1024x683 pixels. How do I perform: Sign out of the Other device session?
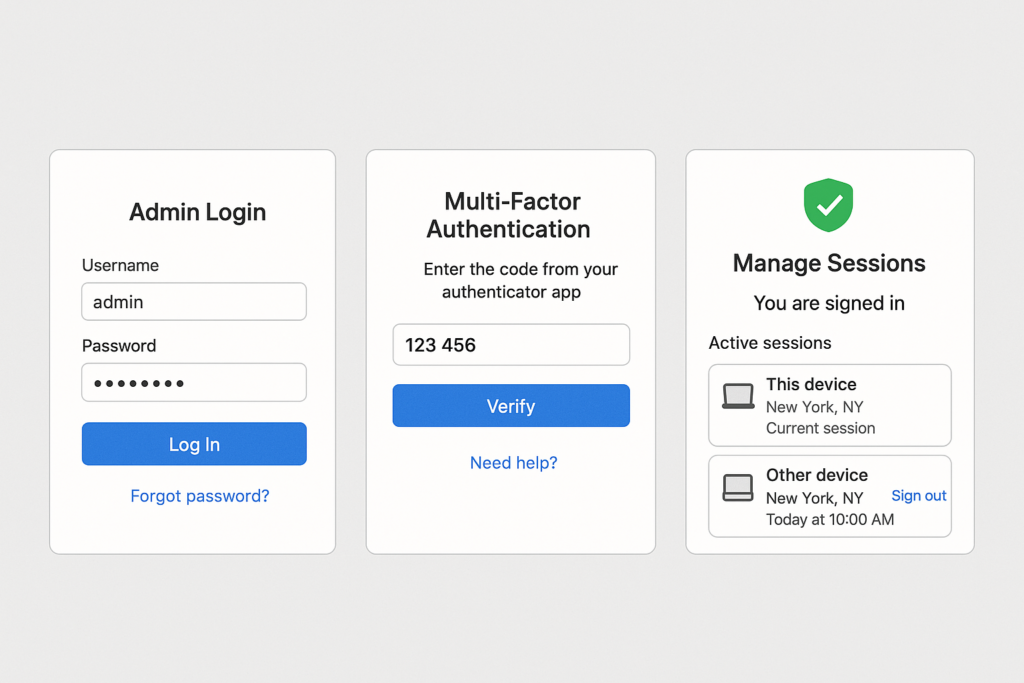(x=918, y=495)
